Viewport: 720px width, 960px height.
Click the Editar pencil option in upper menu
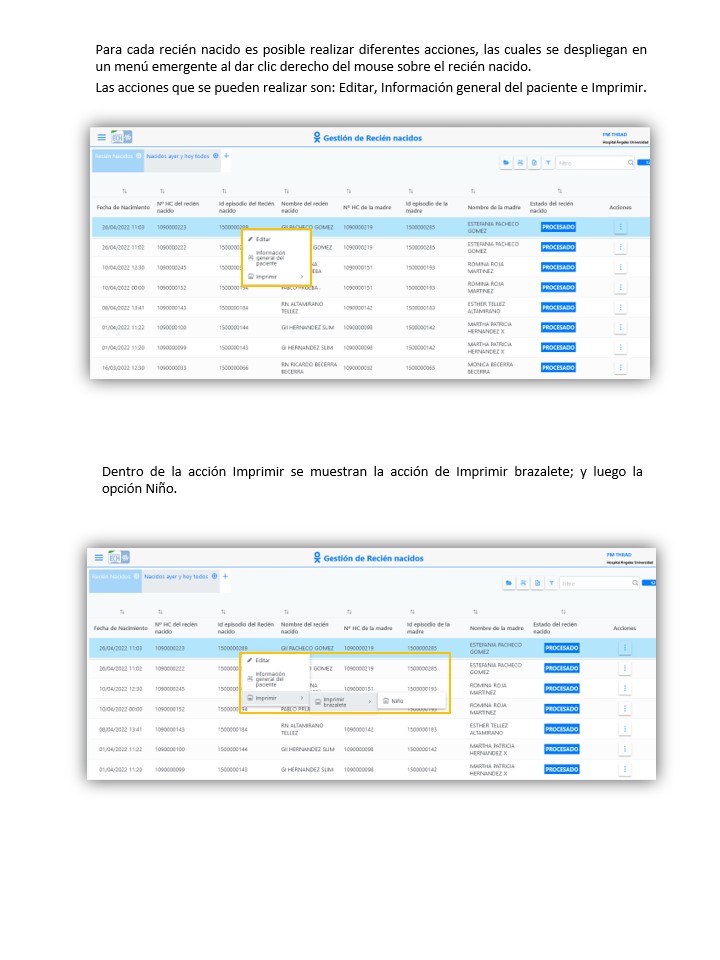pyautogui.click(x=262, y=239)
